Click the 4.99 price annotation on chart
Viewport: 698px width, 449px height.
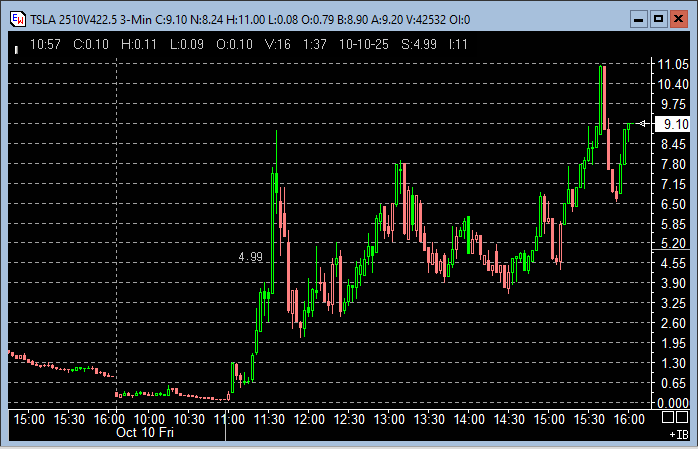pos(250,257)
